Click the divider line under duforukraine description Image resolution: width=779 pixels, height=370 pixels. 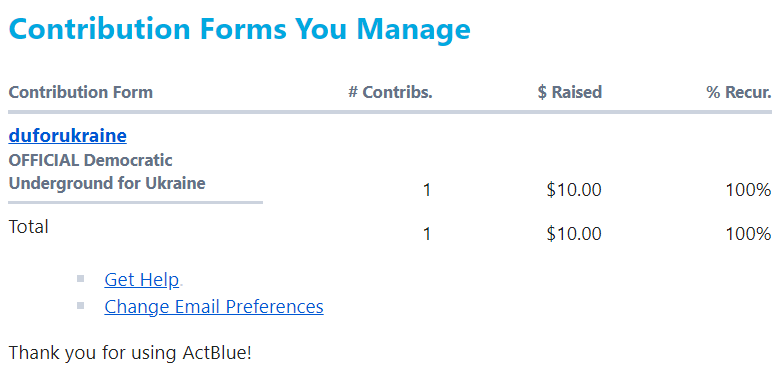(x=136, y=202)
